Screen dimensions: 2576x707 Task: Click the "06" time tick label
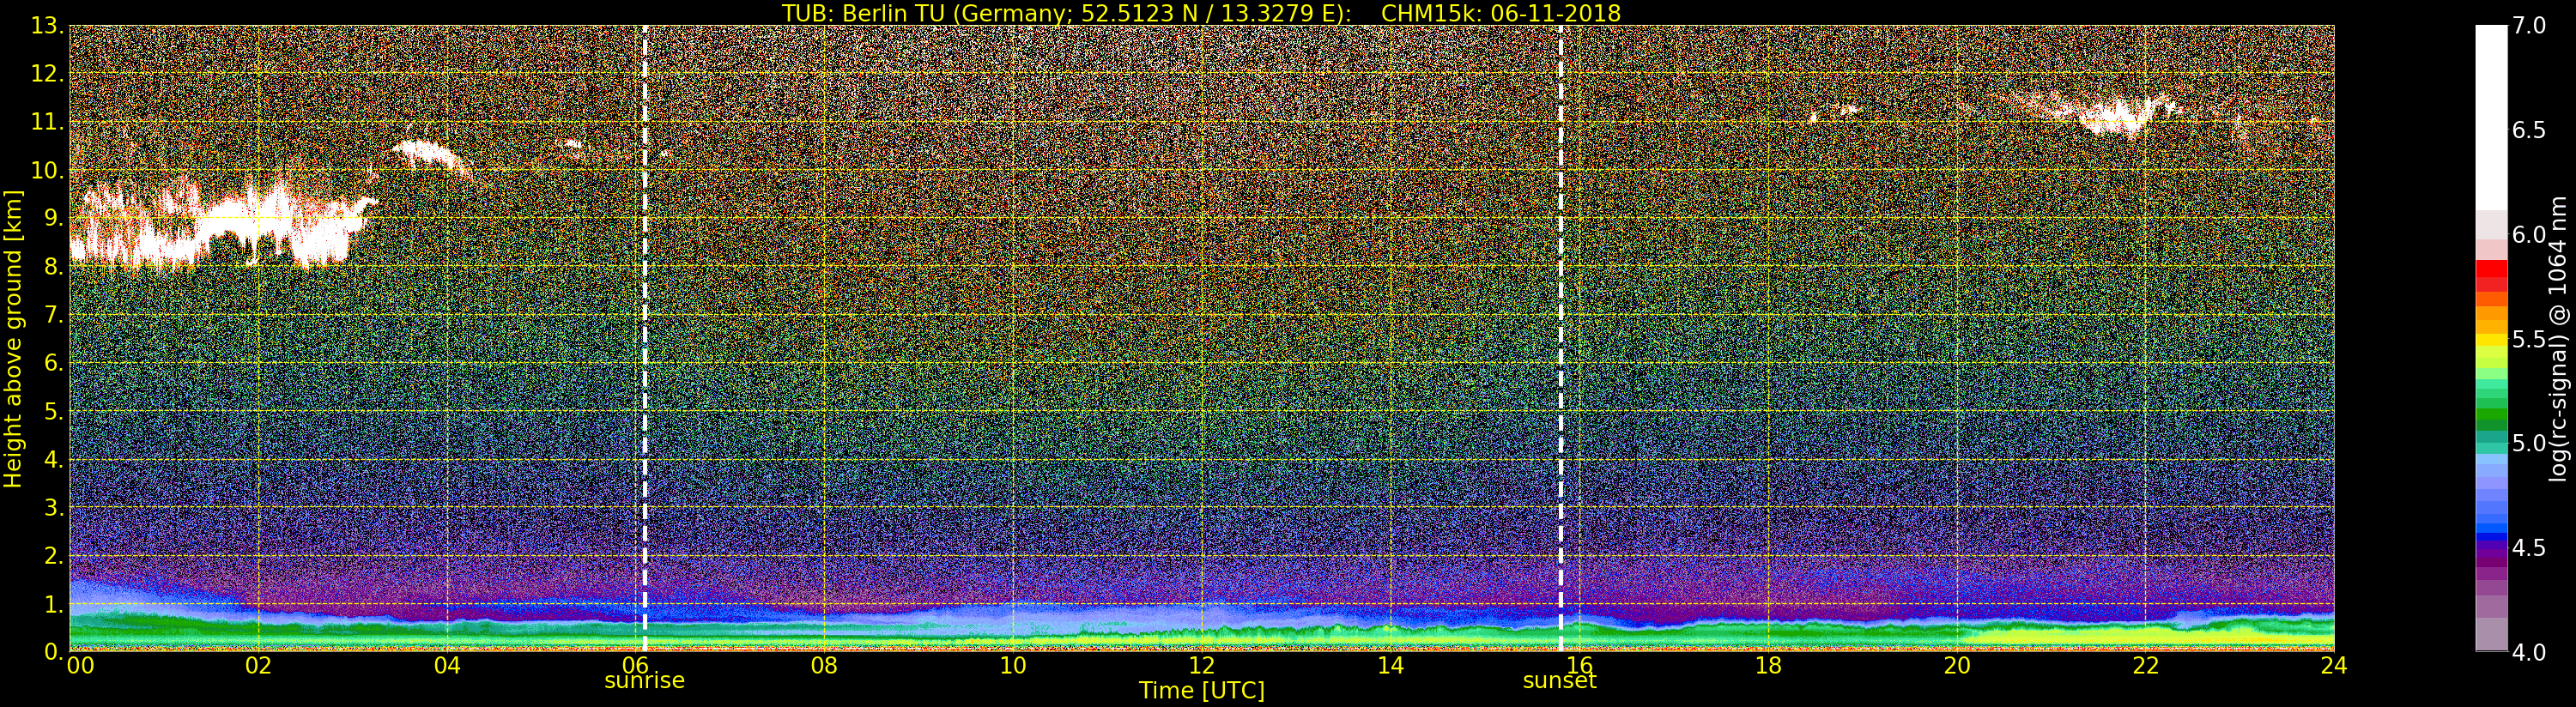pyautogui.click(x=636, y=665)
